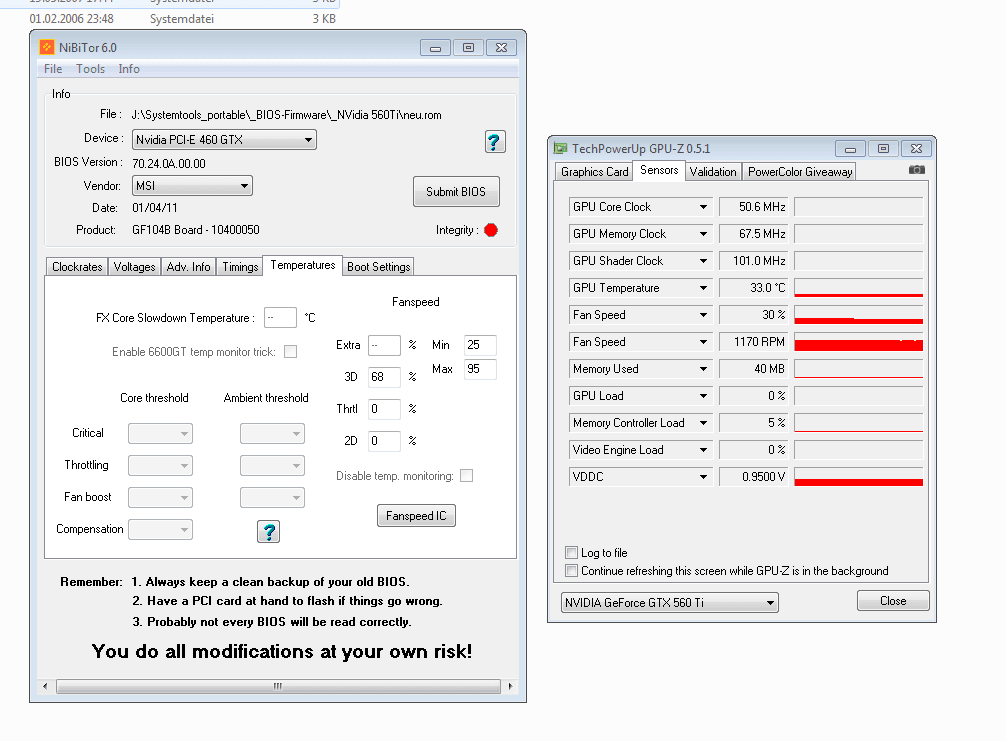
Task: Click the NiBiTor horizontal scrollbar thumb
Action: coord(278,686)
